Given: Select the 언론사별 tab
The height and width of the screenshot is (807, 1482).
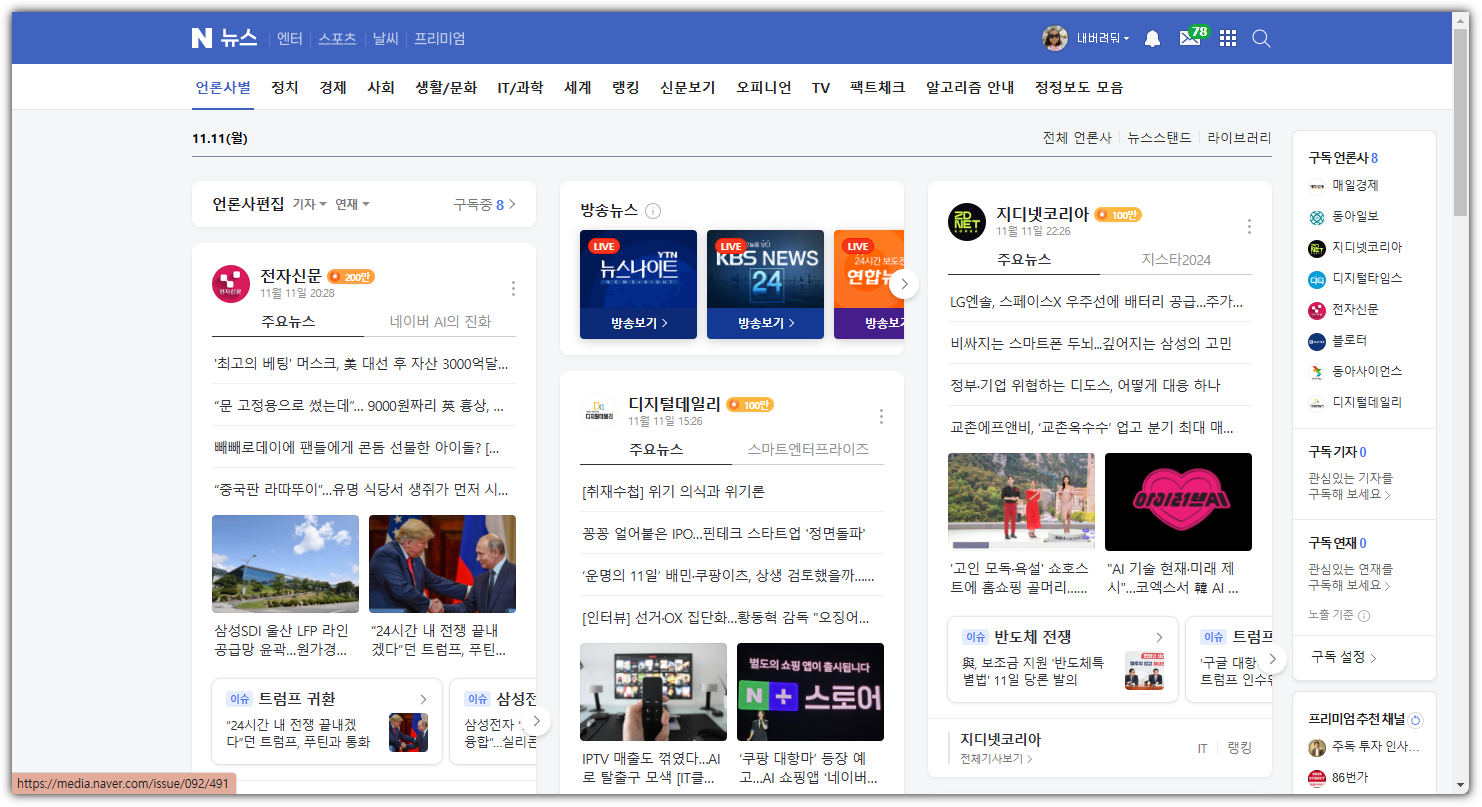Looking at the screenshot, I should pyautogui.click(x=223, y=88).
